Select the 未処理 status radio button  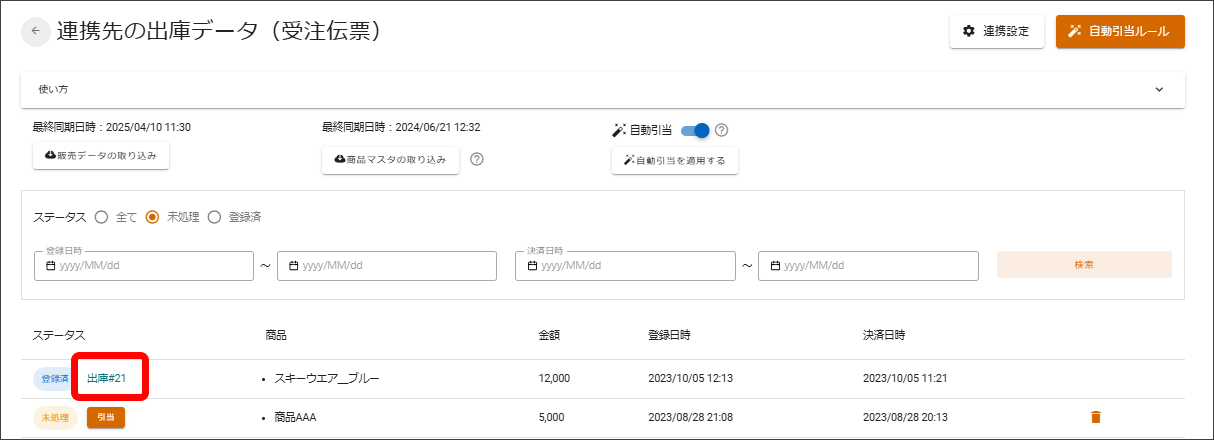pos(153,217)
